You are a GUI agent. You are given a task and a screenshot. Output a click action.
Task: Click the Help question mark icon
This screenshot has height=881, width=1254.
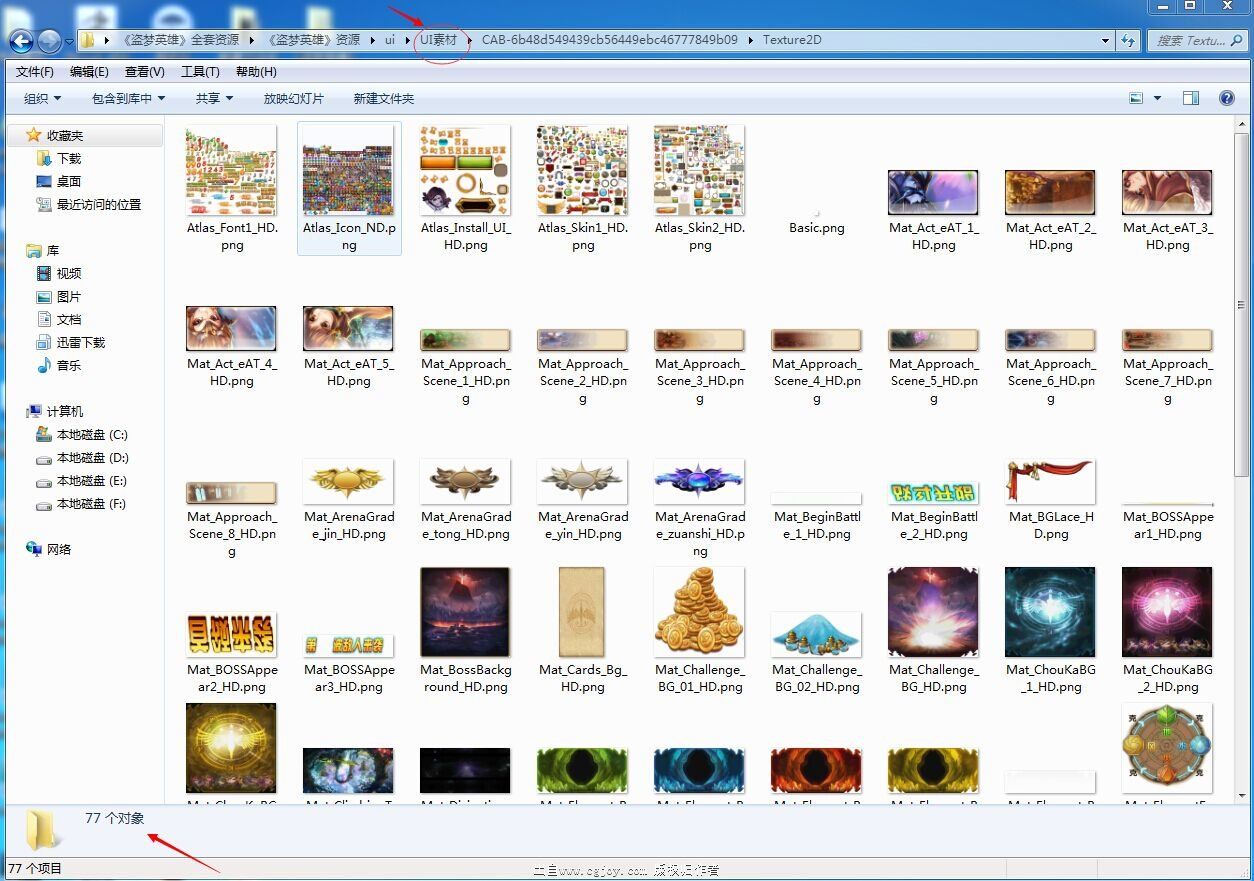pyautogui.click(x=1227, y=98)
